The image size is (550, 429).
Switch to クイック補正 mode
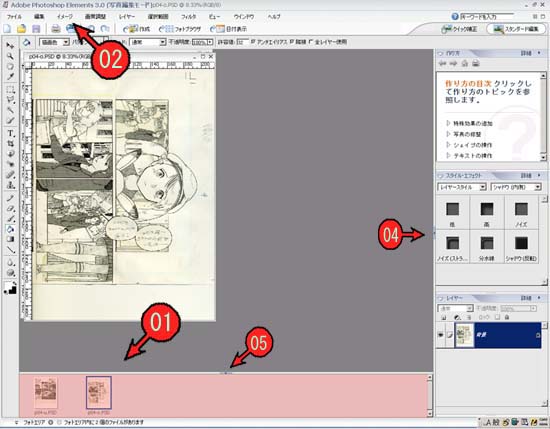460,29
